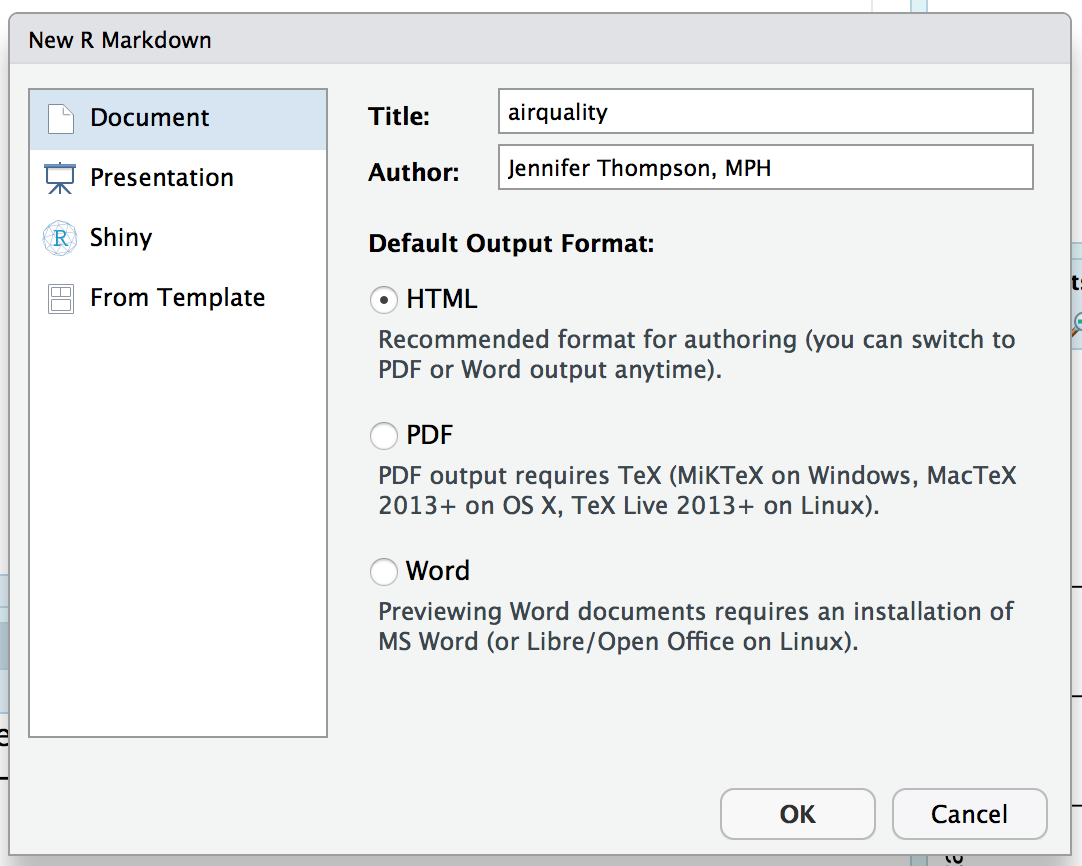
Task: Click the From Template layout icon
Action: point(61,299)
